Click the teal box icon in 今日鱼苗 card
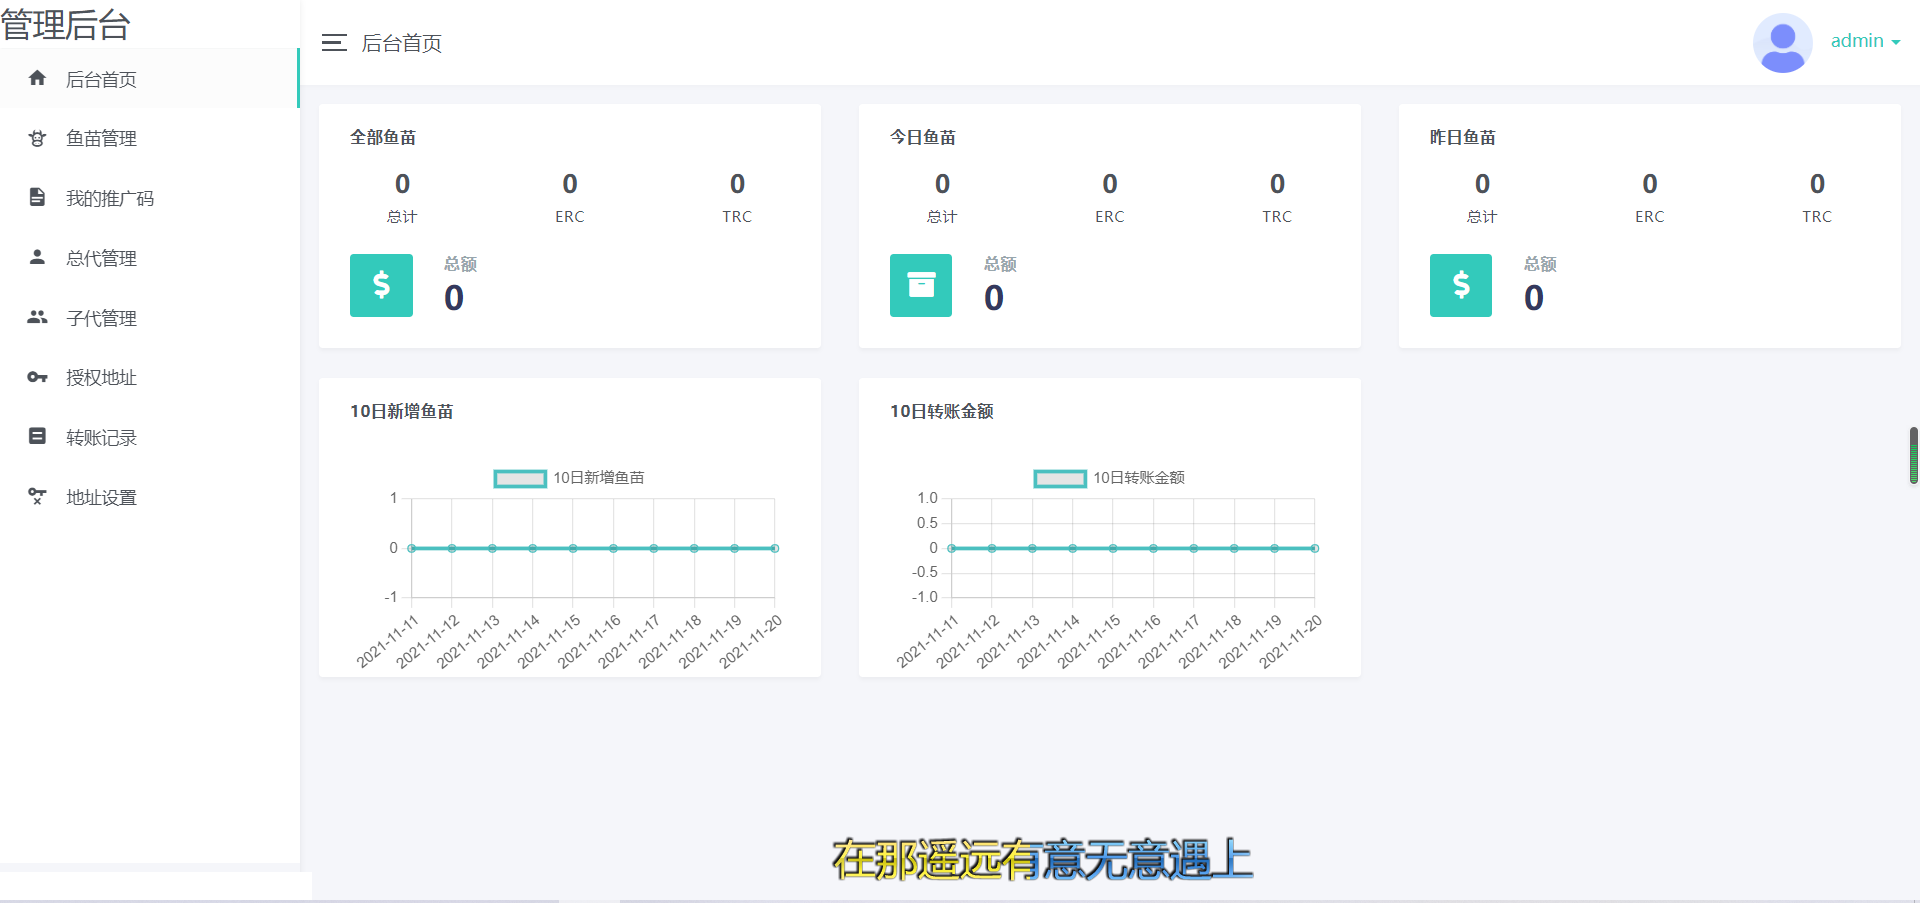This screenshot has width=1920, height=903. point(920,285)
